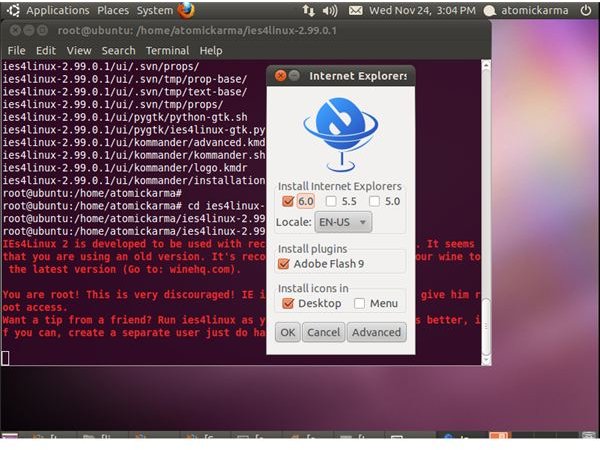Open the EN-US Locale dropdown

click(343, 222)
